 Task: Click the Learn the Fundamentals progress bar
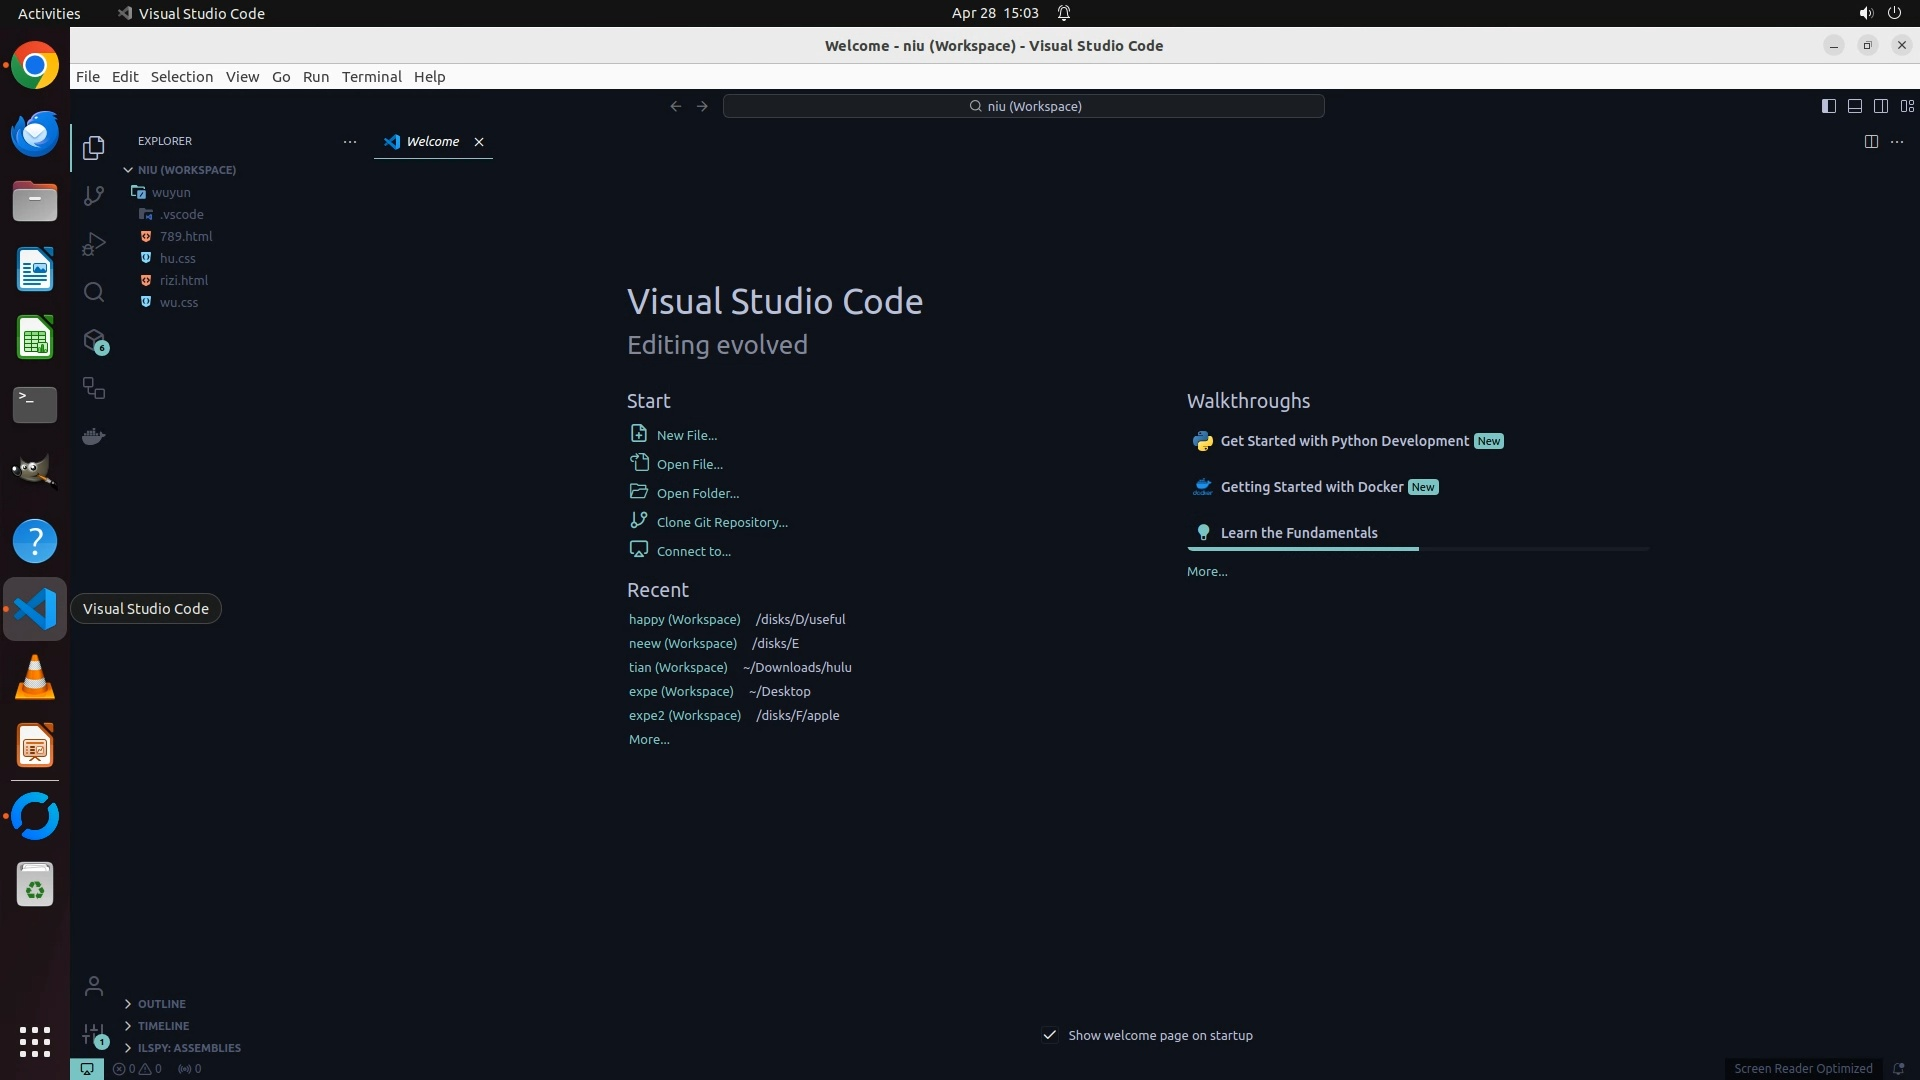[x=1417, y=549]
